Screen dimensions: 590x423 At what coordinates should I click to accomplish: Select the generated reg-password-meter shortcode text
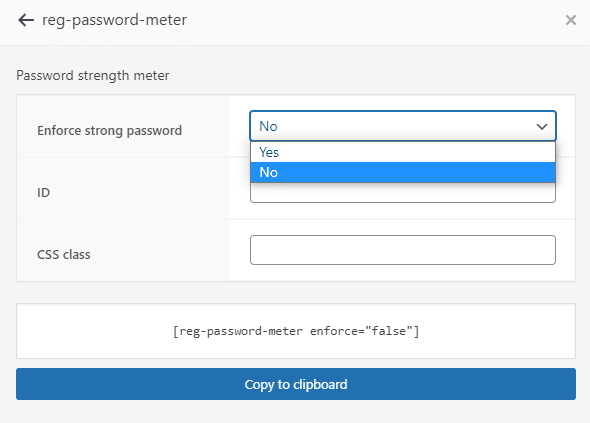(296, 331)
